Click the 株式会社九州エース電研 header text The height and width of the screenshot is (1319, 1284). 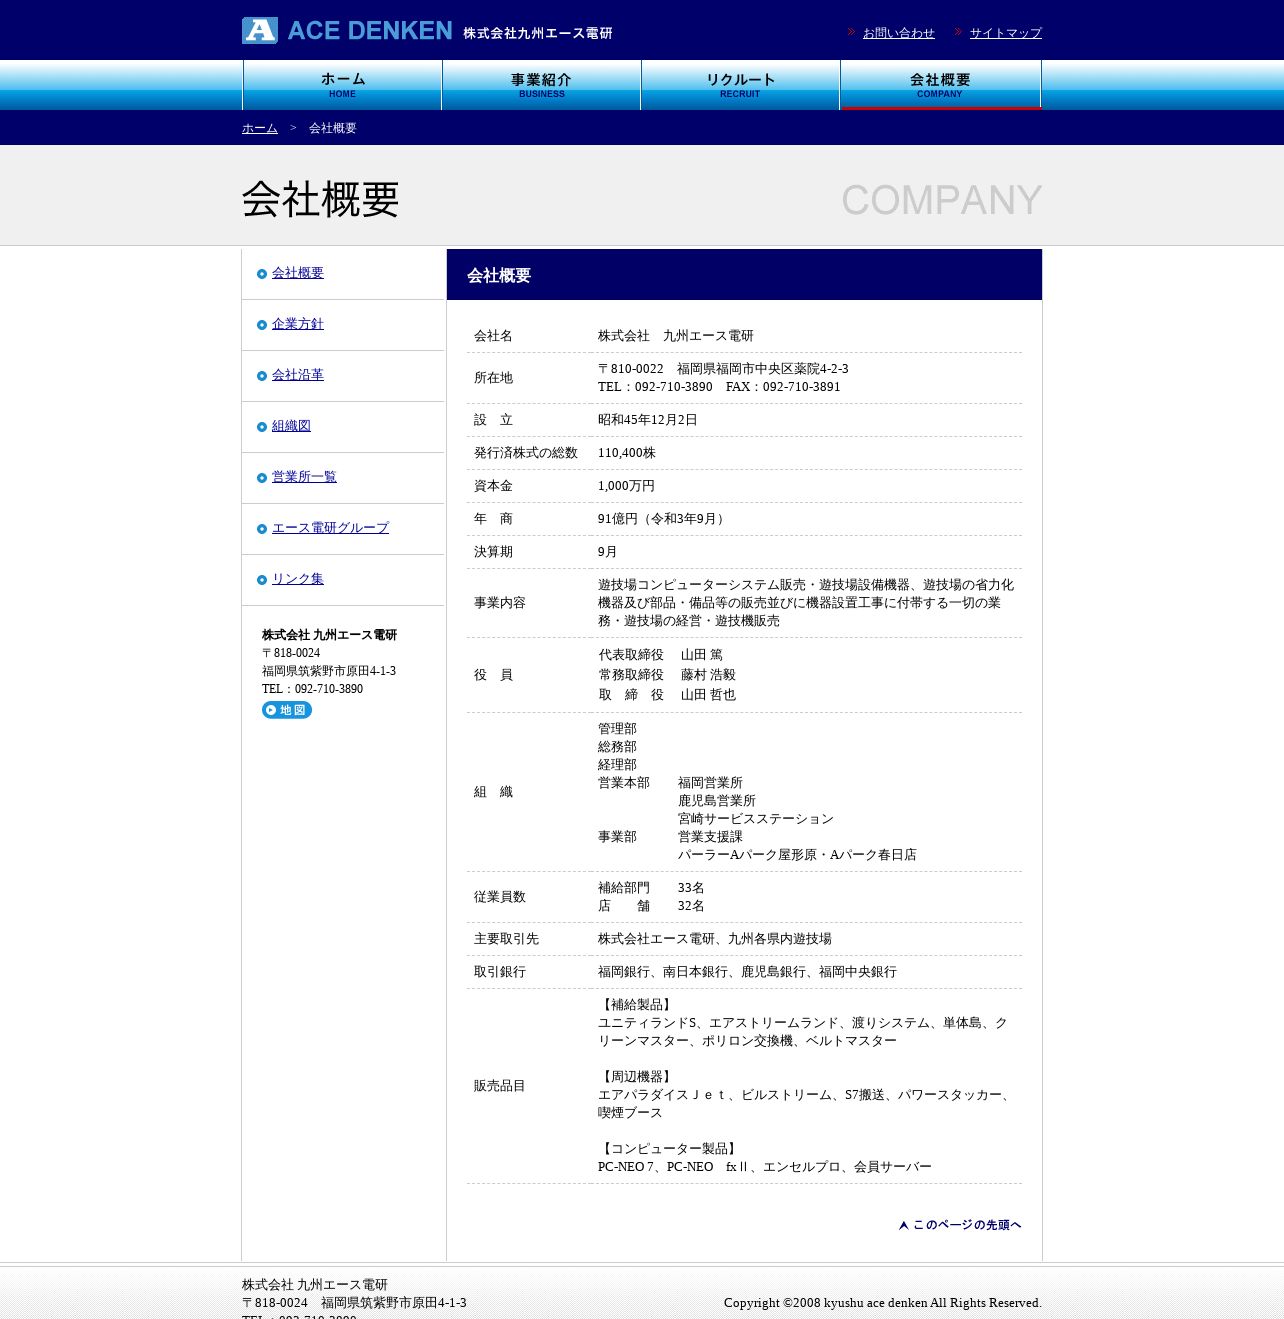pos(538,33)
